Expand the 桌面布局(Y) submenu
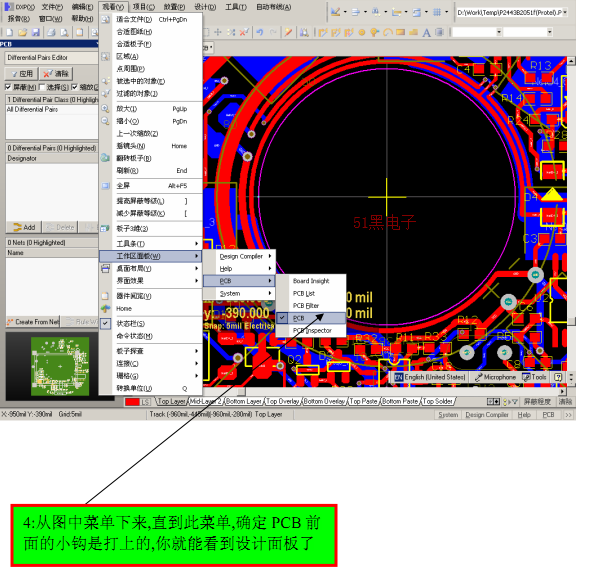The image size is (595, 570). click(x=151, y=268)
